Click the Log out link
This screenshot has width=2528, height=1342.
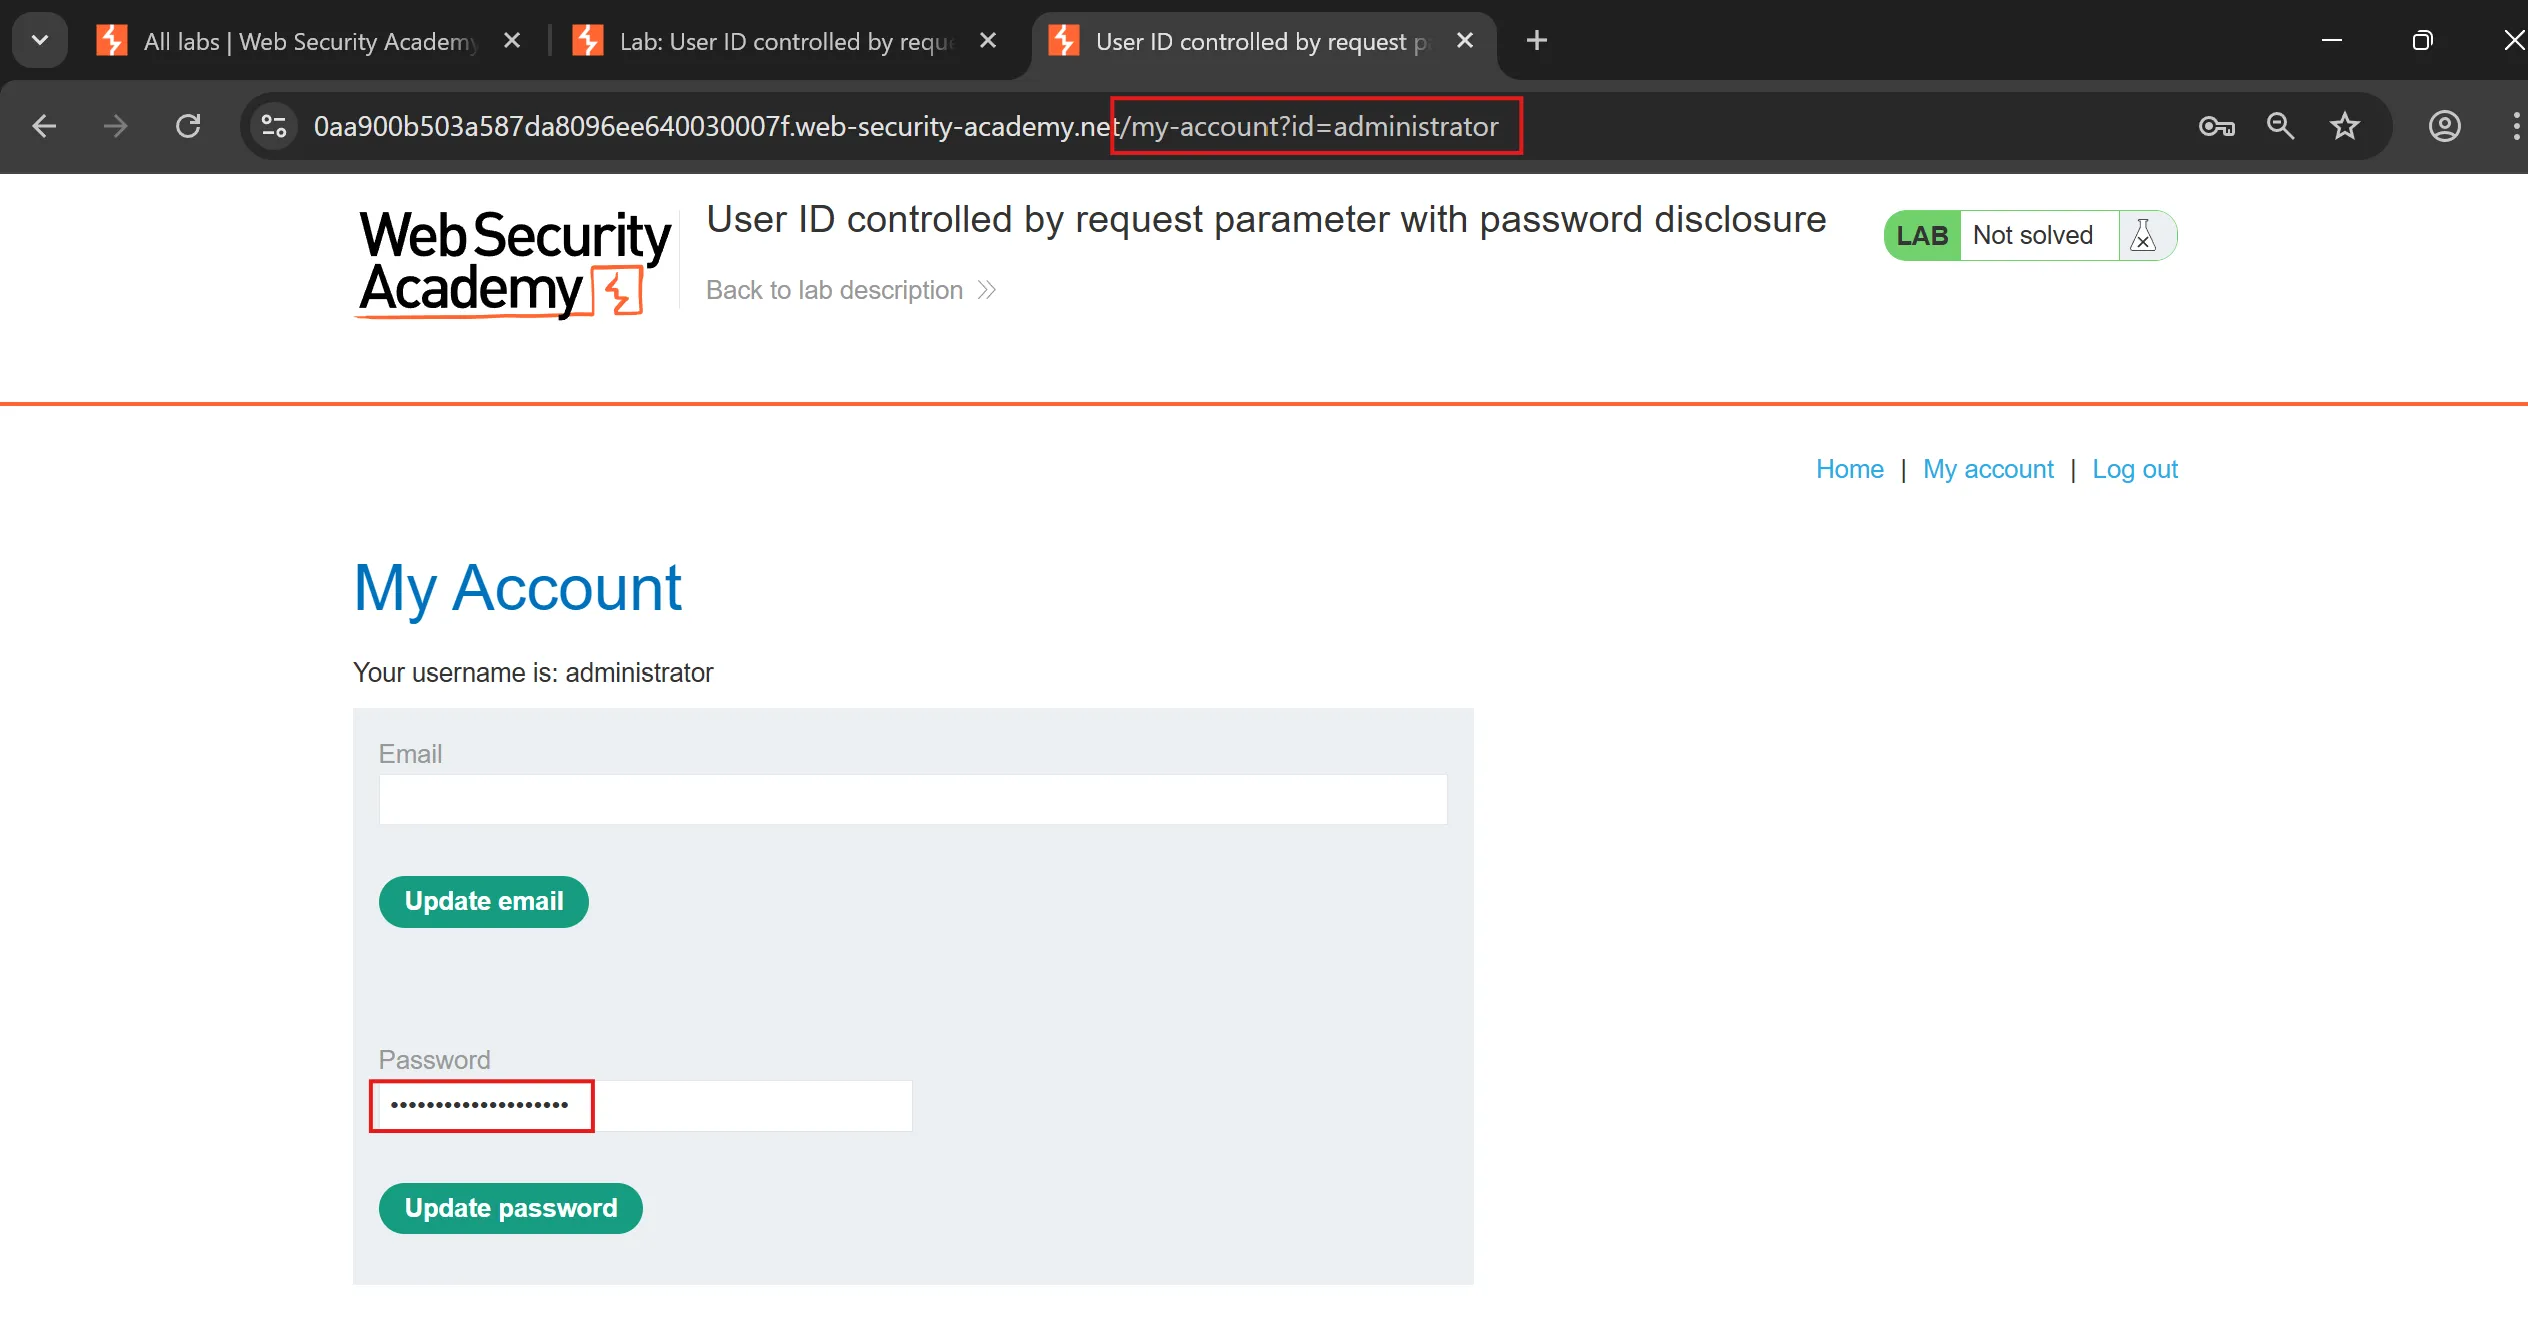[x=2134, y=469]
